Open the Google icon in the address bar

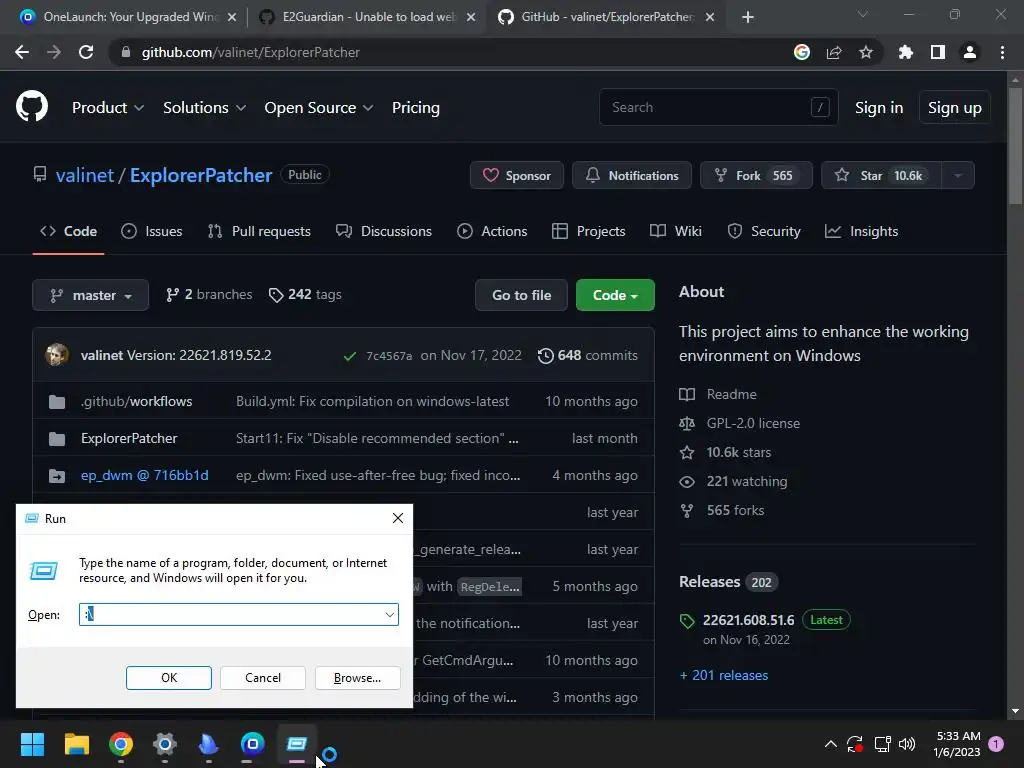(x=802, y=52)
